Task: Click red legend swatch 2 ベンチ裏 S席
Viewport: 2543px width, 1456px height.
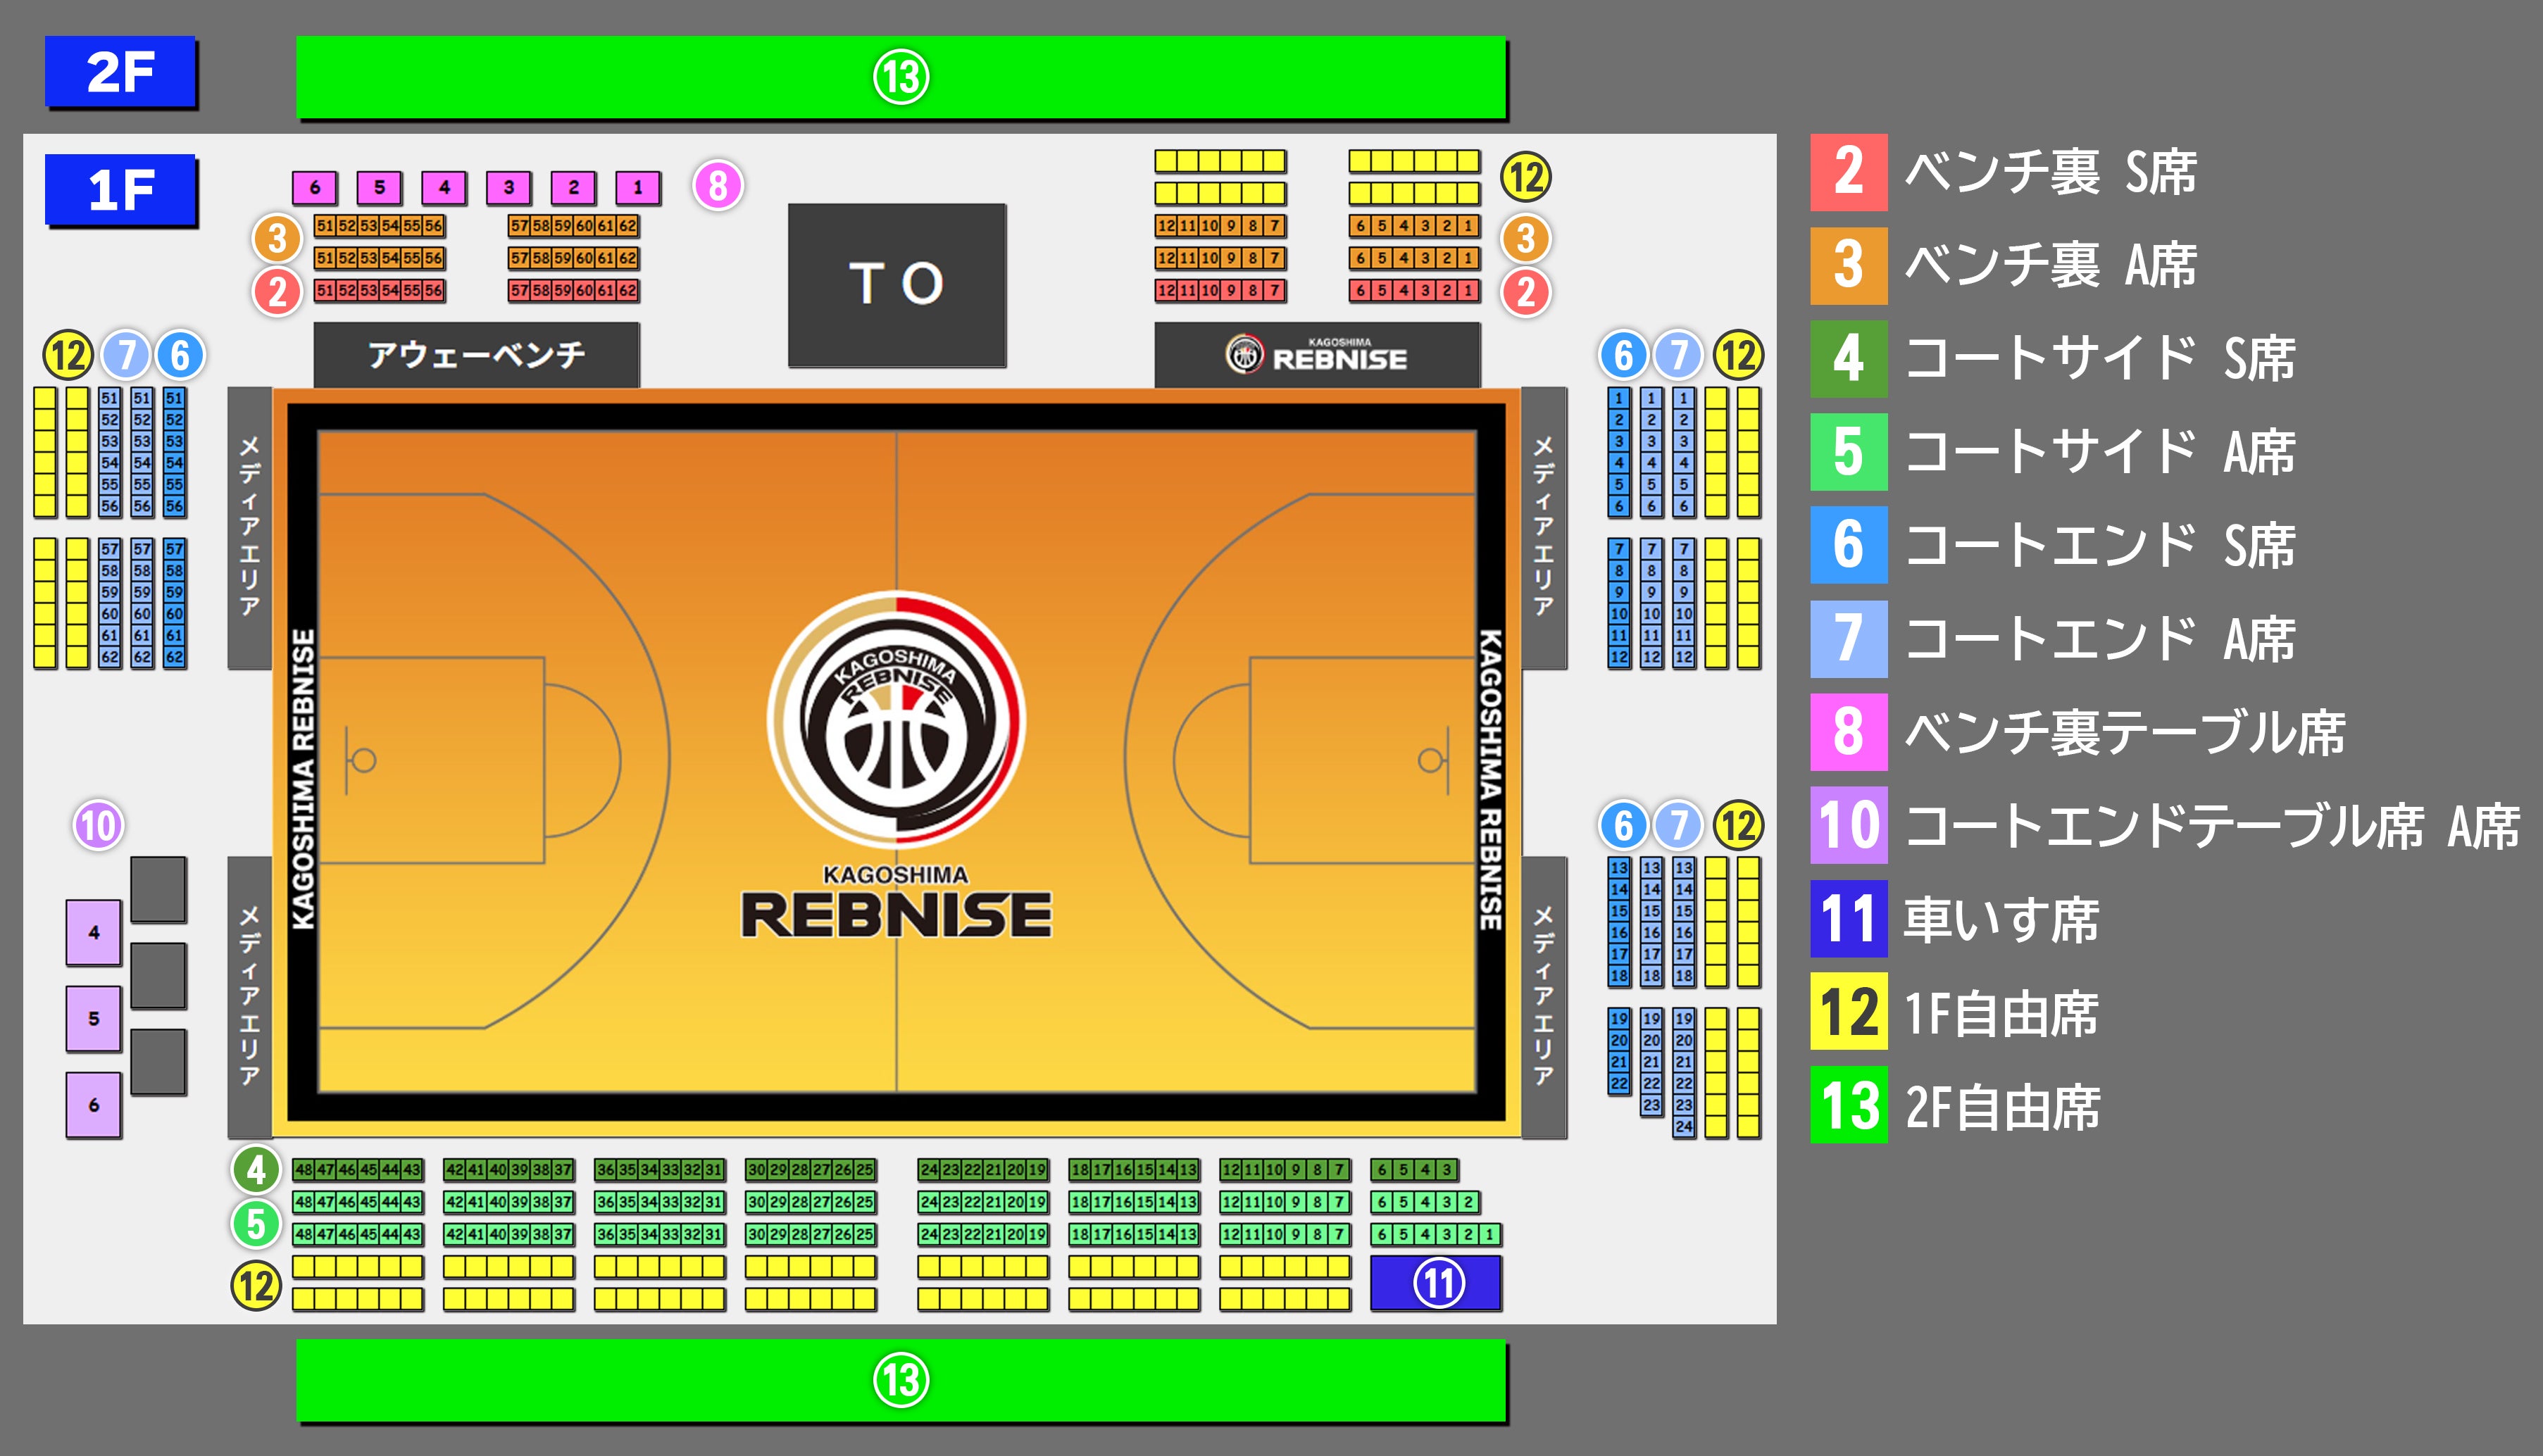Action: pyautogui.click(x=1848, y=172)
